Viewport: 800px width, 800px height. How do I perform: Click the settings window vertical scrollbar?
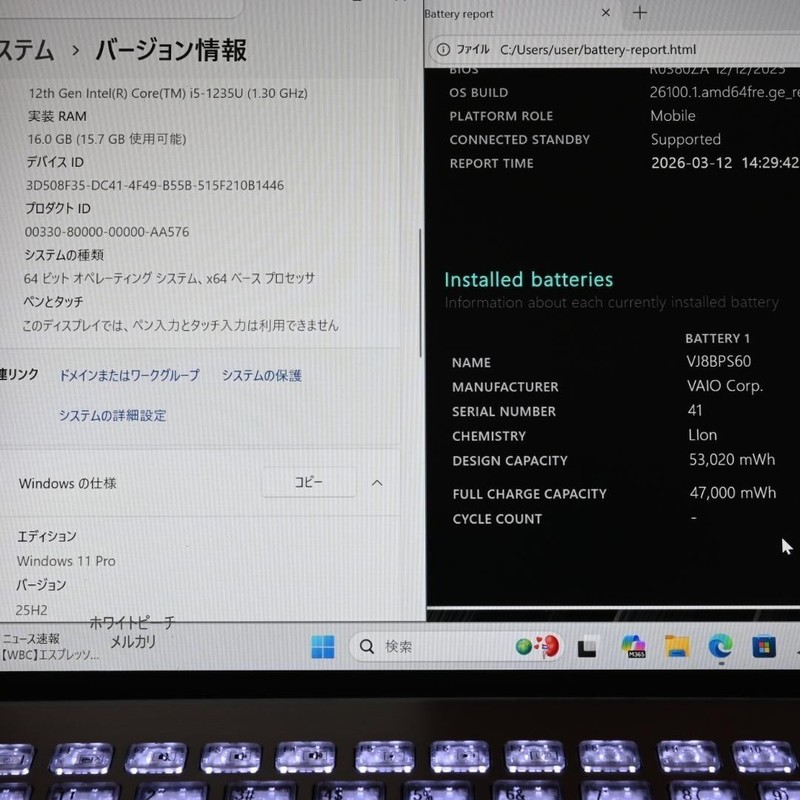420,292
